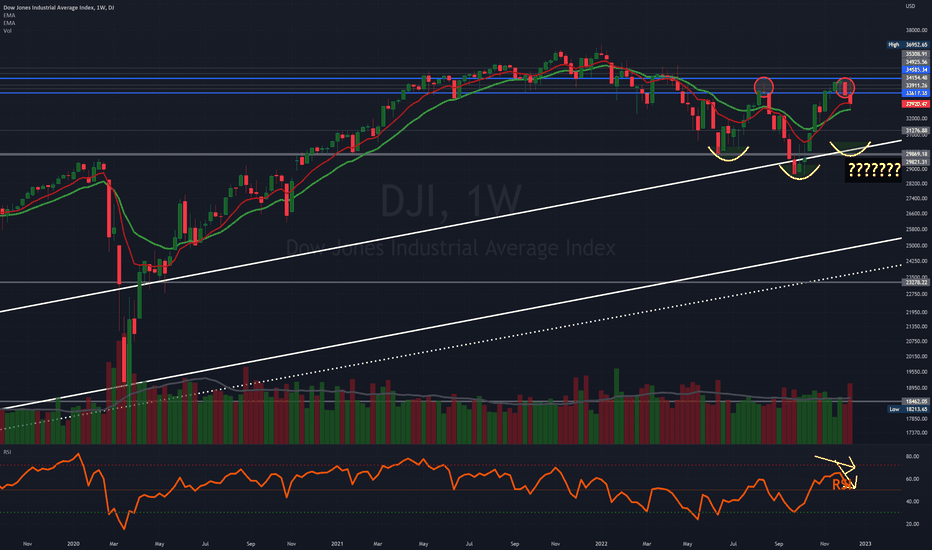Select the 34925.56 price axis label
Viewport: 932px width, 550px height.
[916, 62]
